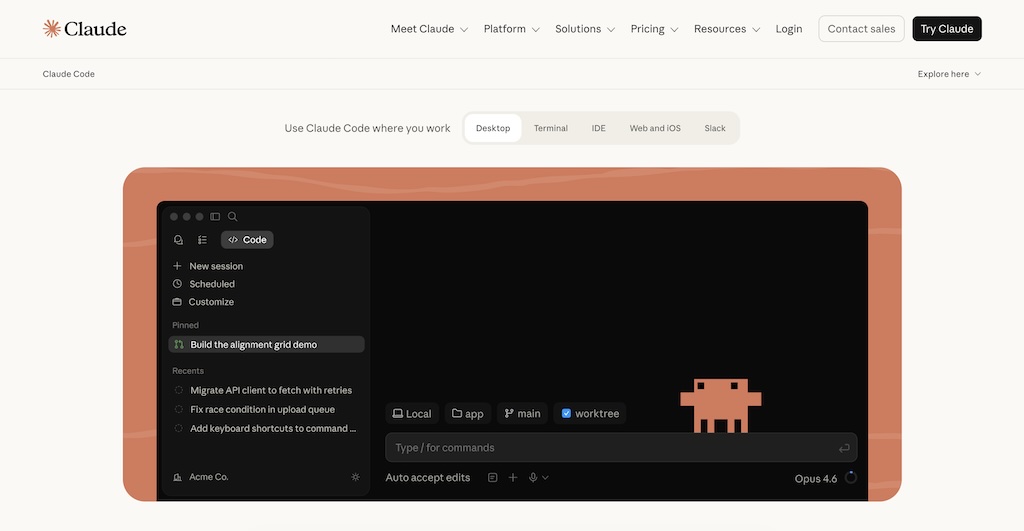Image resolution: width=1024 pixels, height=531 pixels.
Task: Click the sun theme icon in the sidebar footer
Action: (x=355, y=477)
